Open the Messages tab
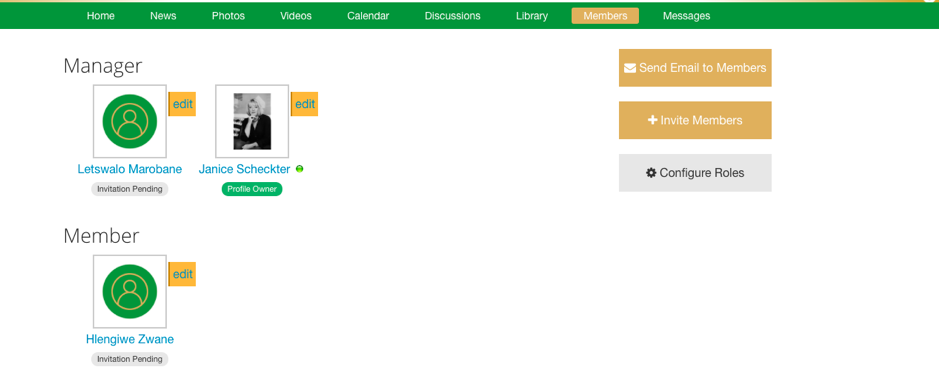 686,16
